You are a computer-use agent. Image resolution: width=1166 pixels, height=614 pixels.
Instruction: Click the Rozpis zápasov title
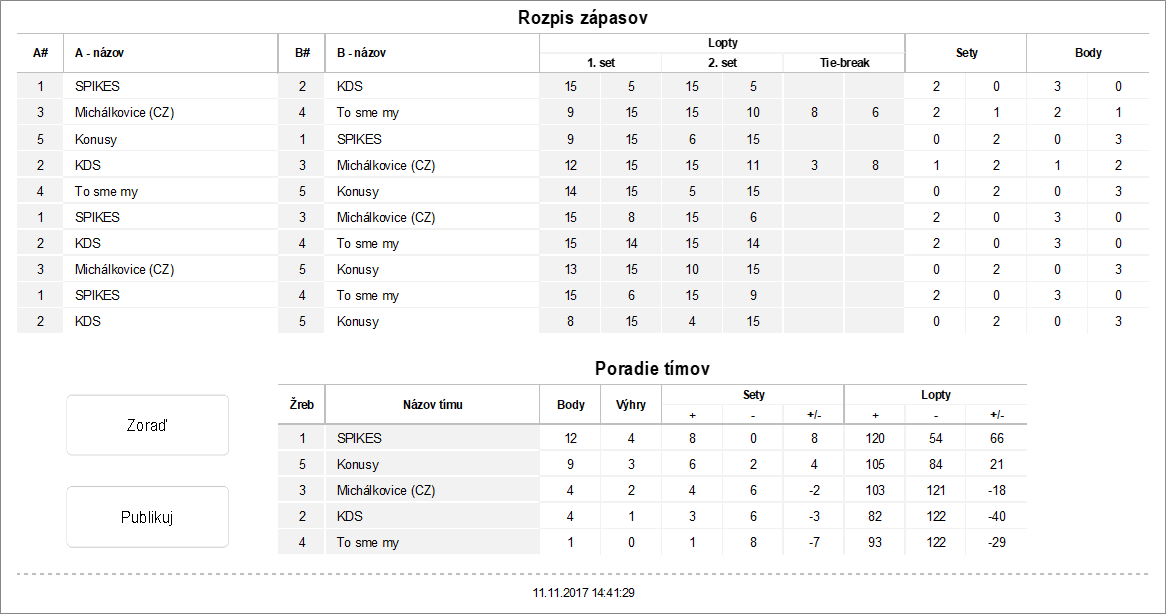click(585, 18)
